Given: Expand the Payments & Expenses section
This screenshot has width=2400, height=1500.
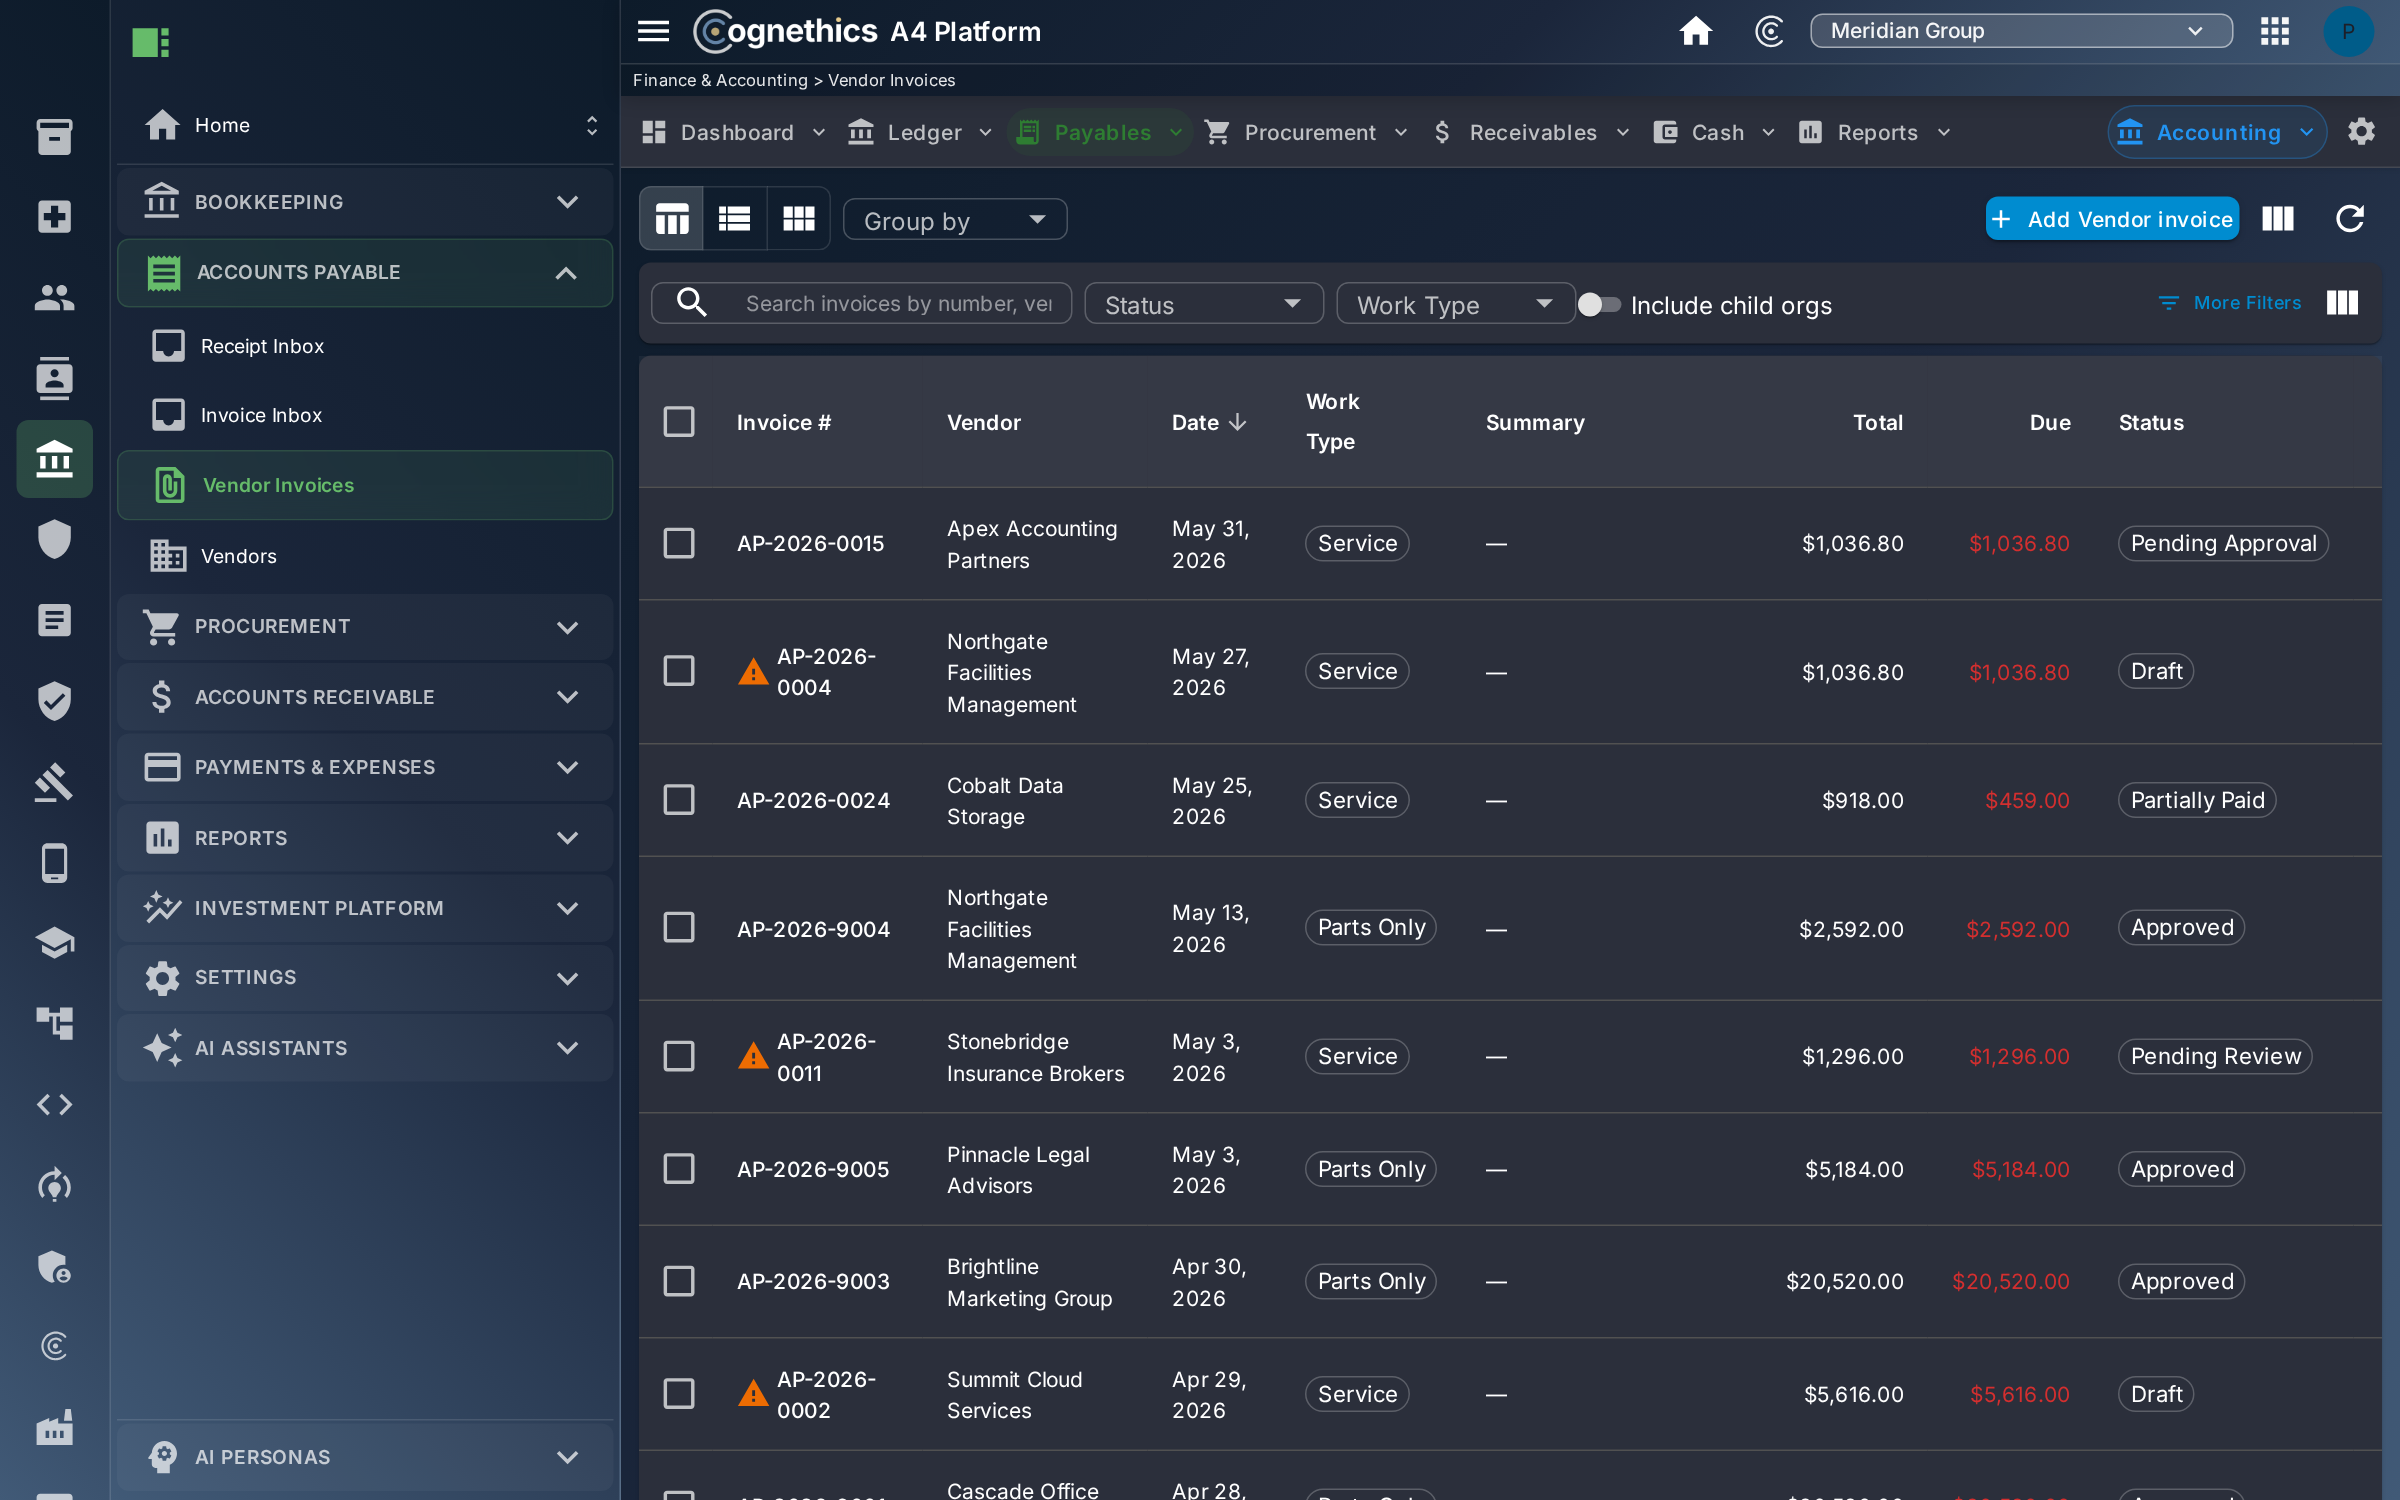Looking at the screenshot, I should [x=365, y=767].
